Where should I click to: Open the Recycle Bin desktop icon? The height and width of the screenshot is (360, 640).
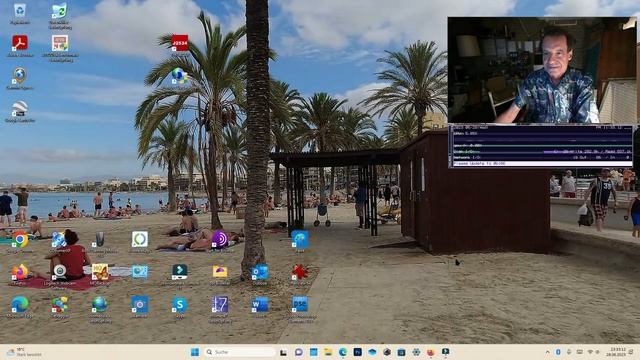20,11
